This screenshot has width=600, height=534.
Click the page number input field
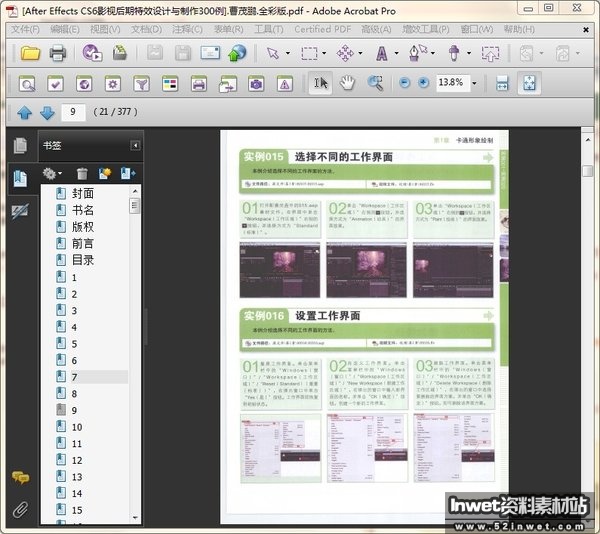[73, 112]
